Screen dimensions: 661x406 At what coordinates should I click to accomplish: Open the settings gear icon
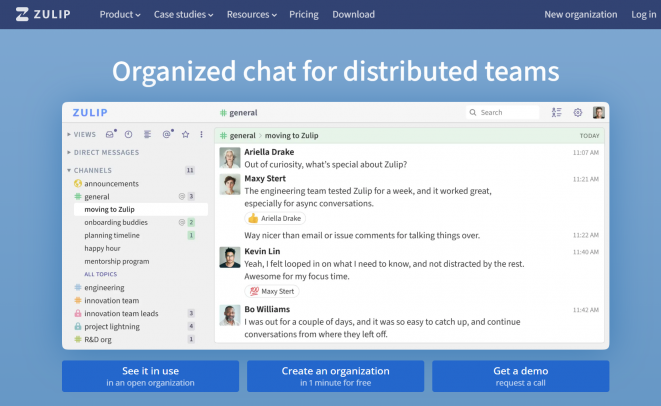578,113
